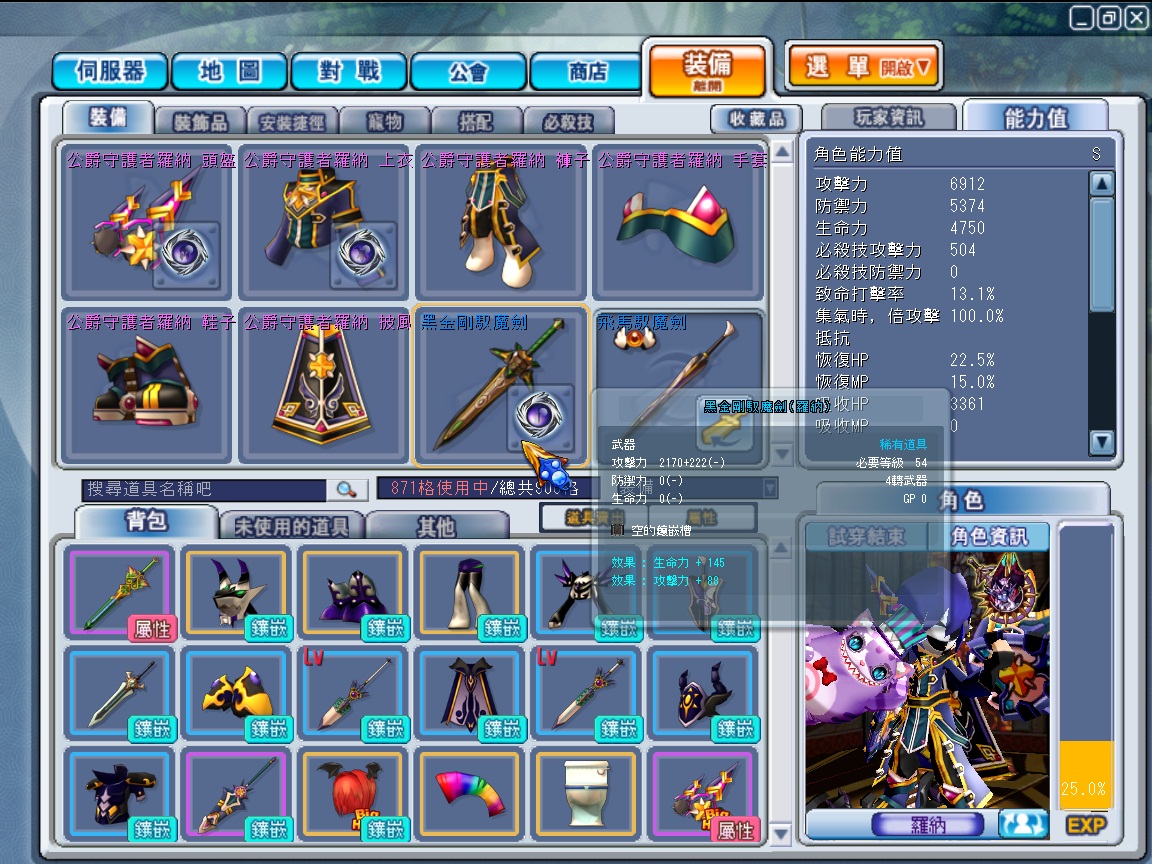Select the 公爵守護者羅納 頭盔 equipment slot
1152x864 pixels.
(x=146, y=221)
